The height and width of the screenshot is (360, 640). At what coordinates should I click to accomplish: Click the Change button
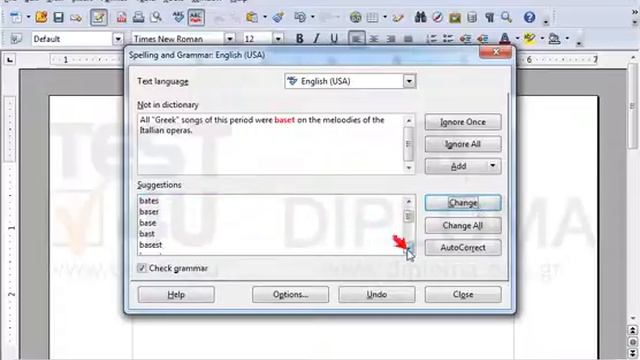tap(463, 203)
